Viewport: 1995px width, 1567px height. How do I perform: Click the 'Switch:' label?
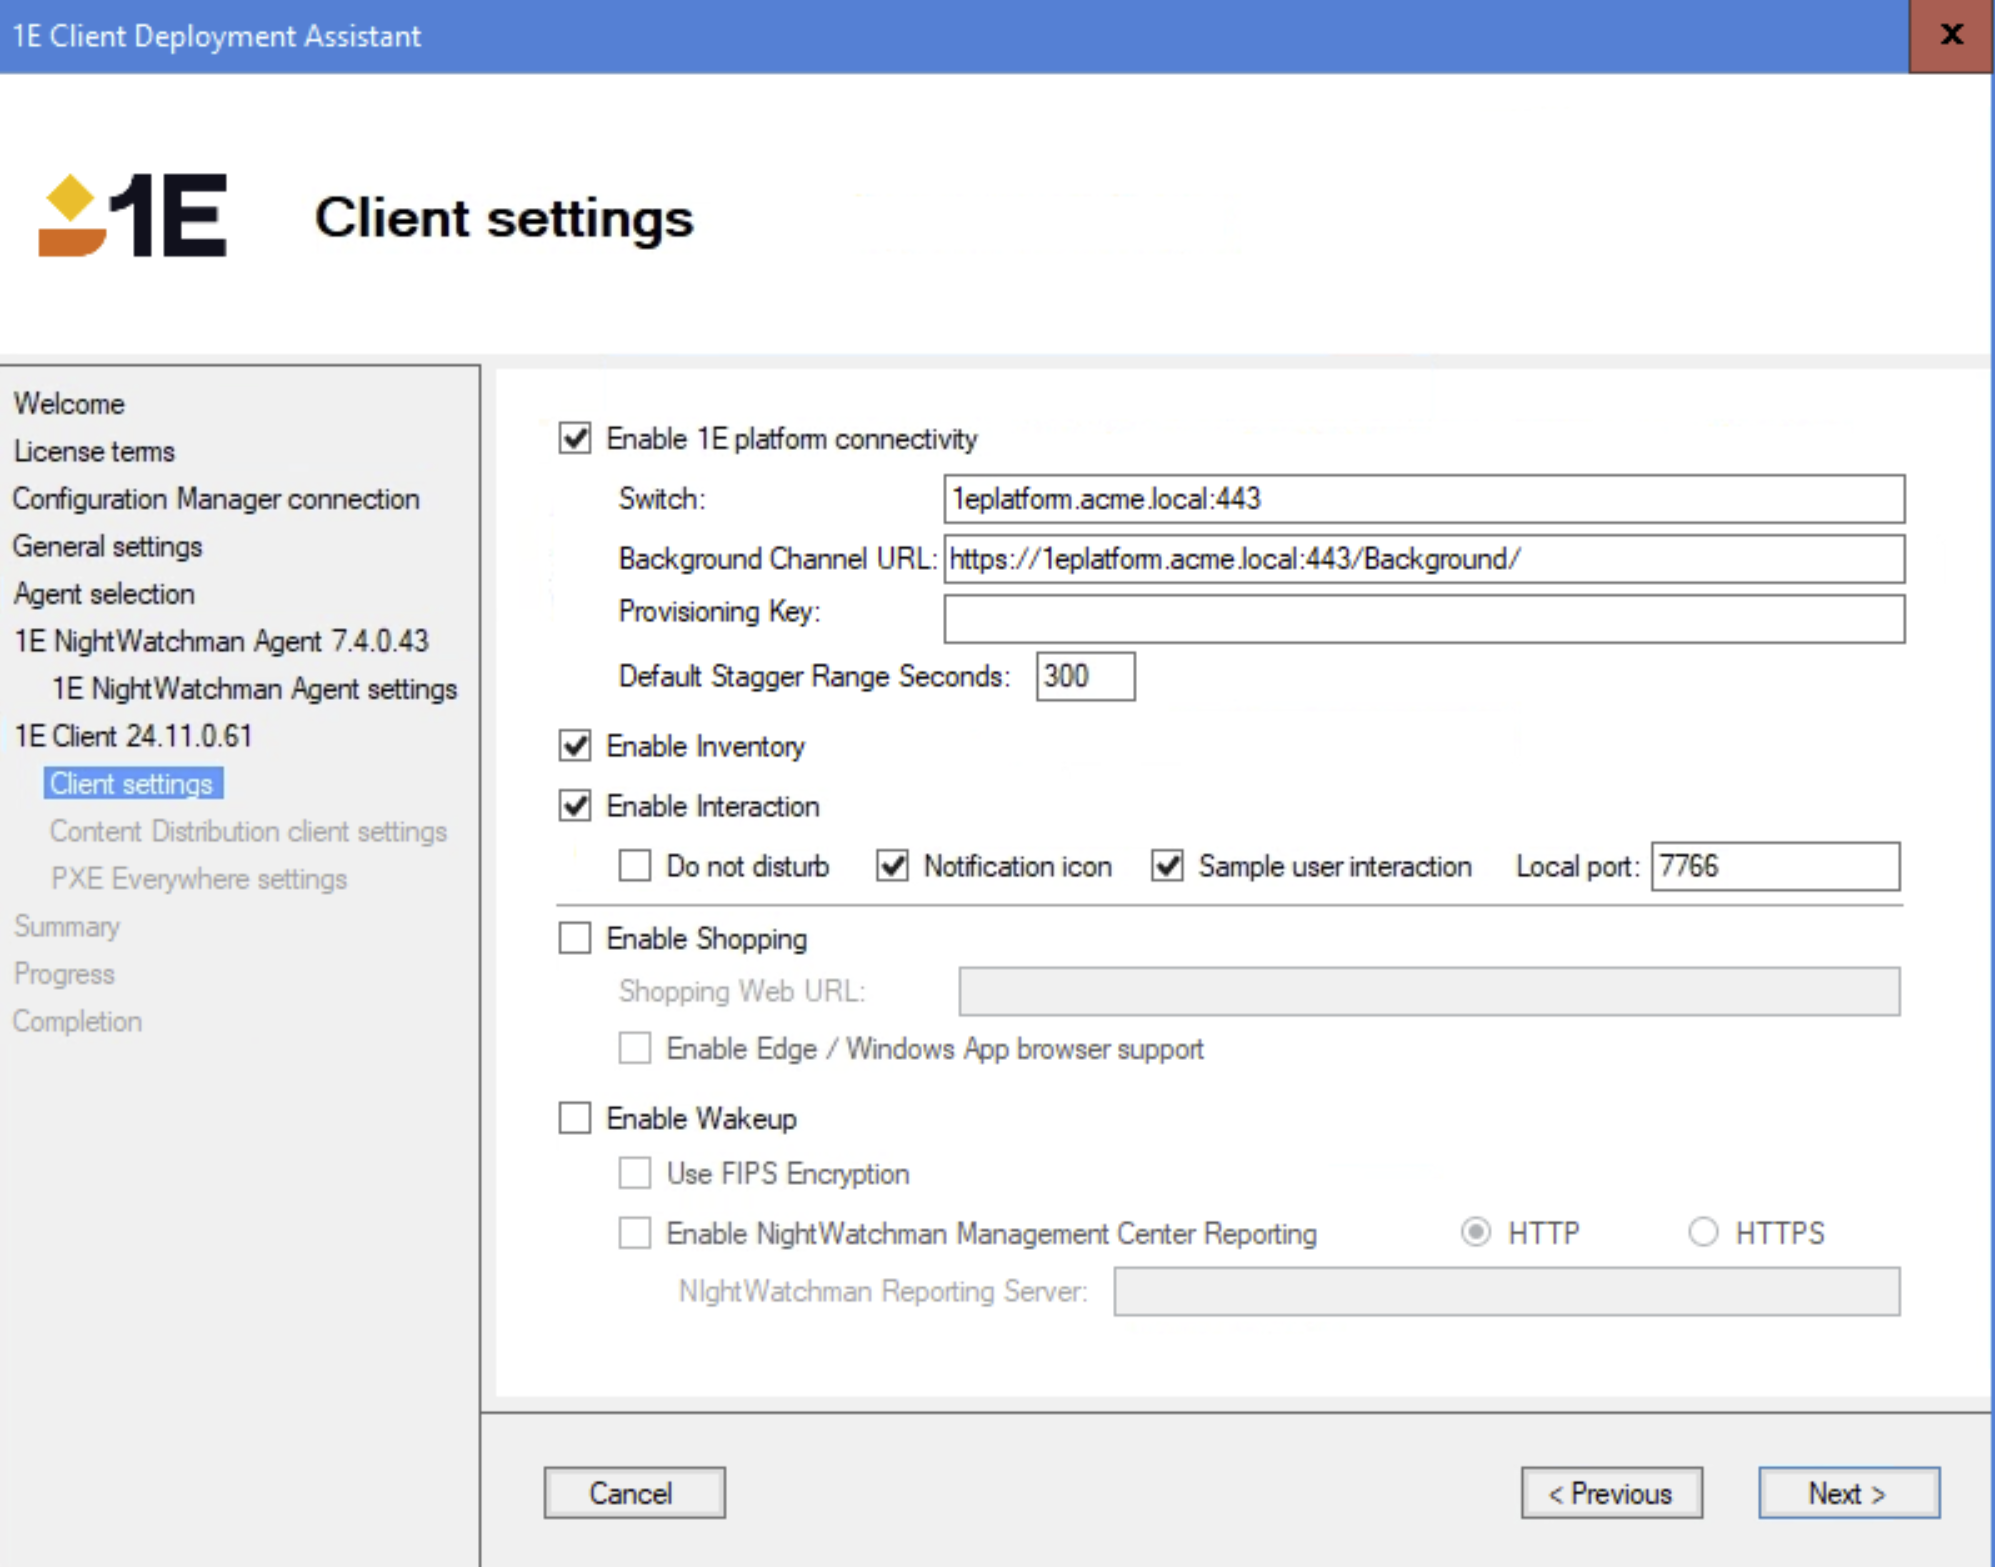tap(662, 498)
